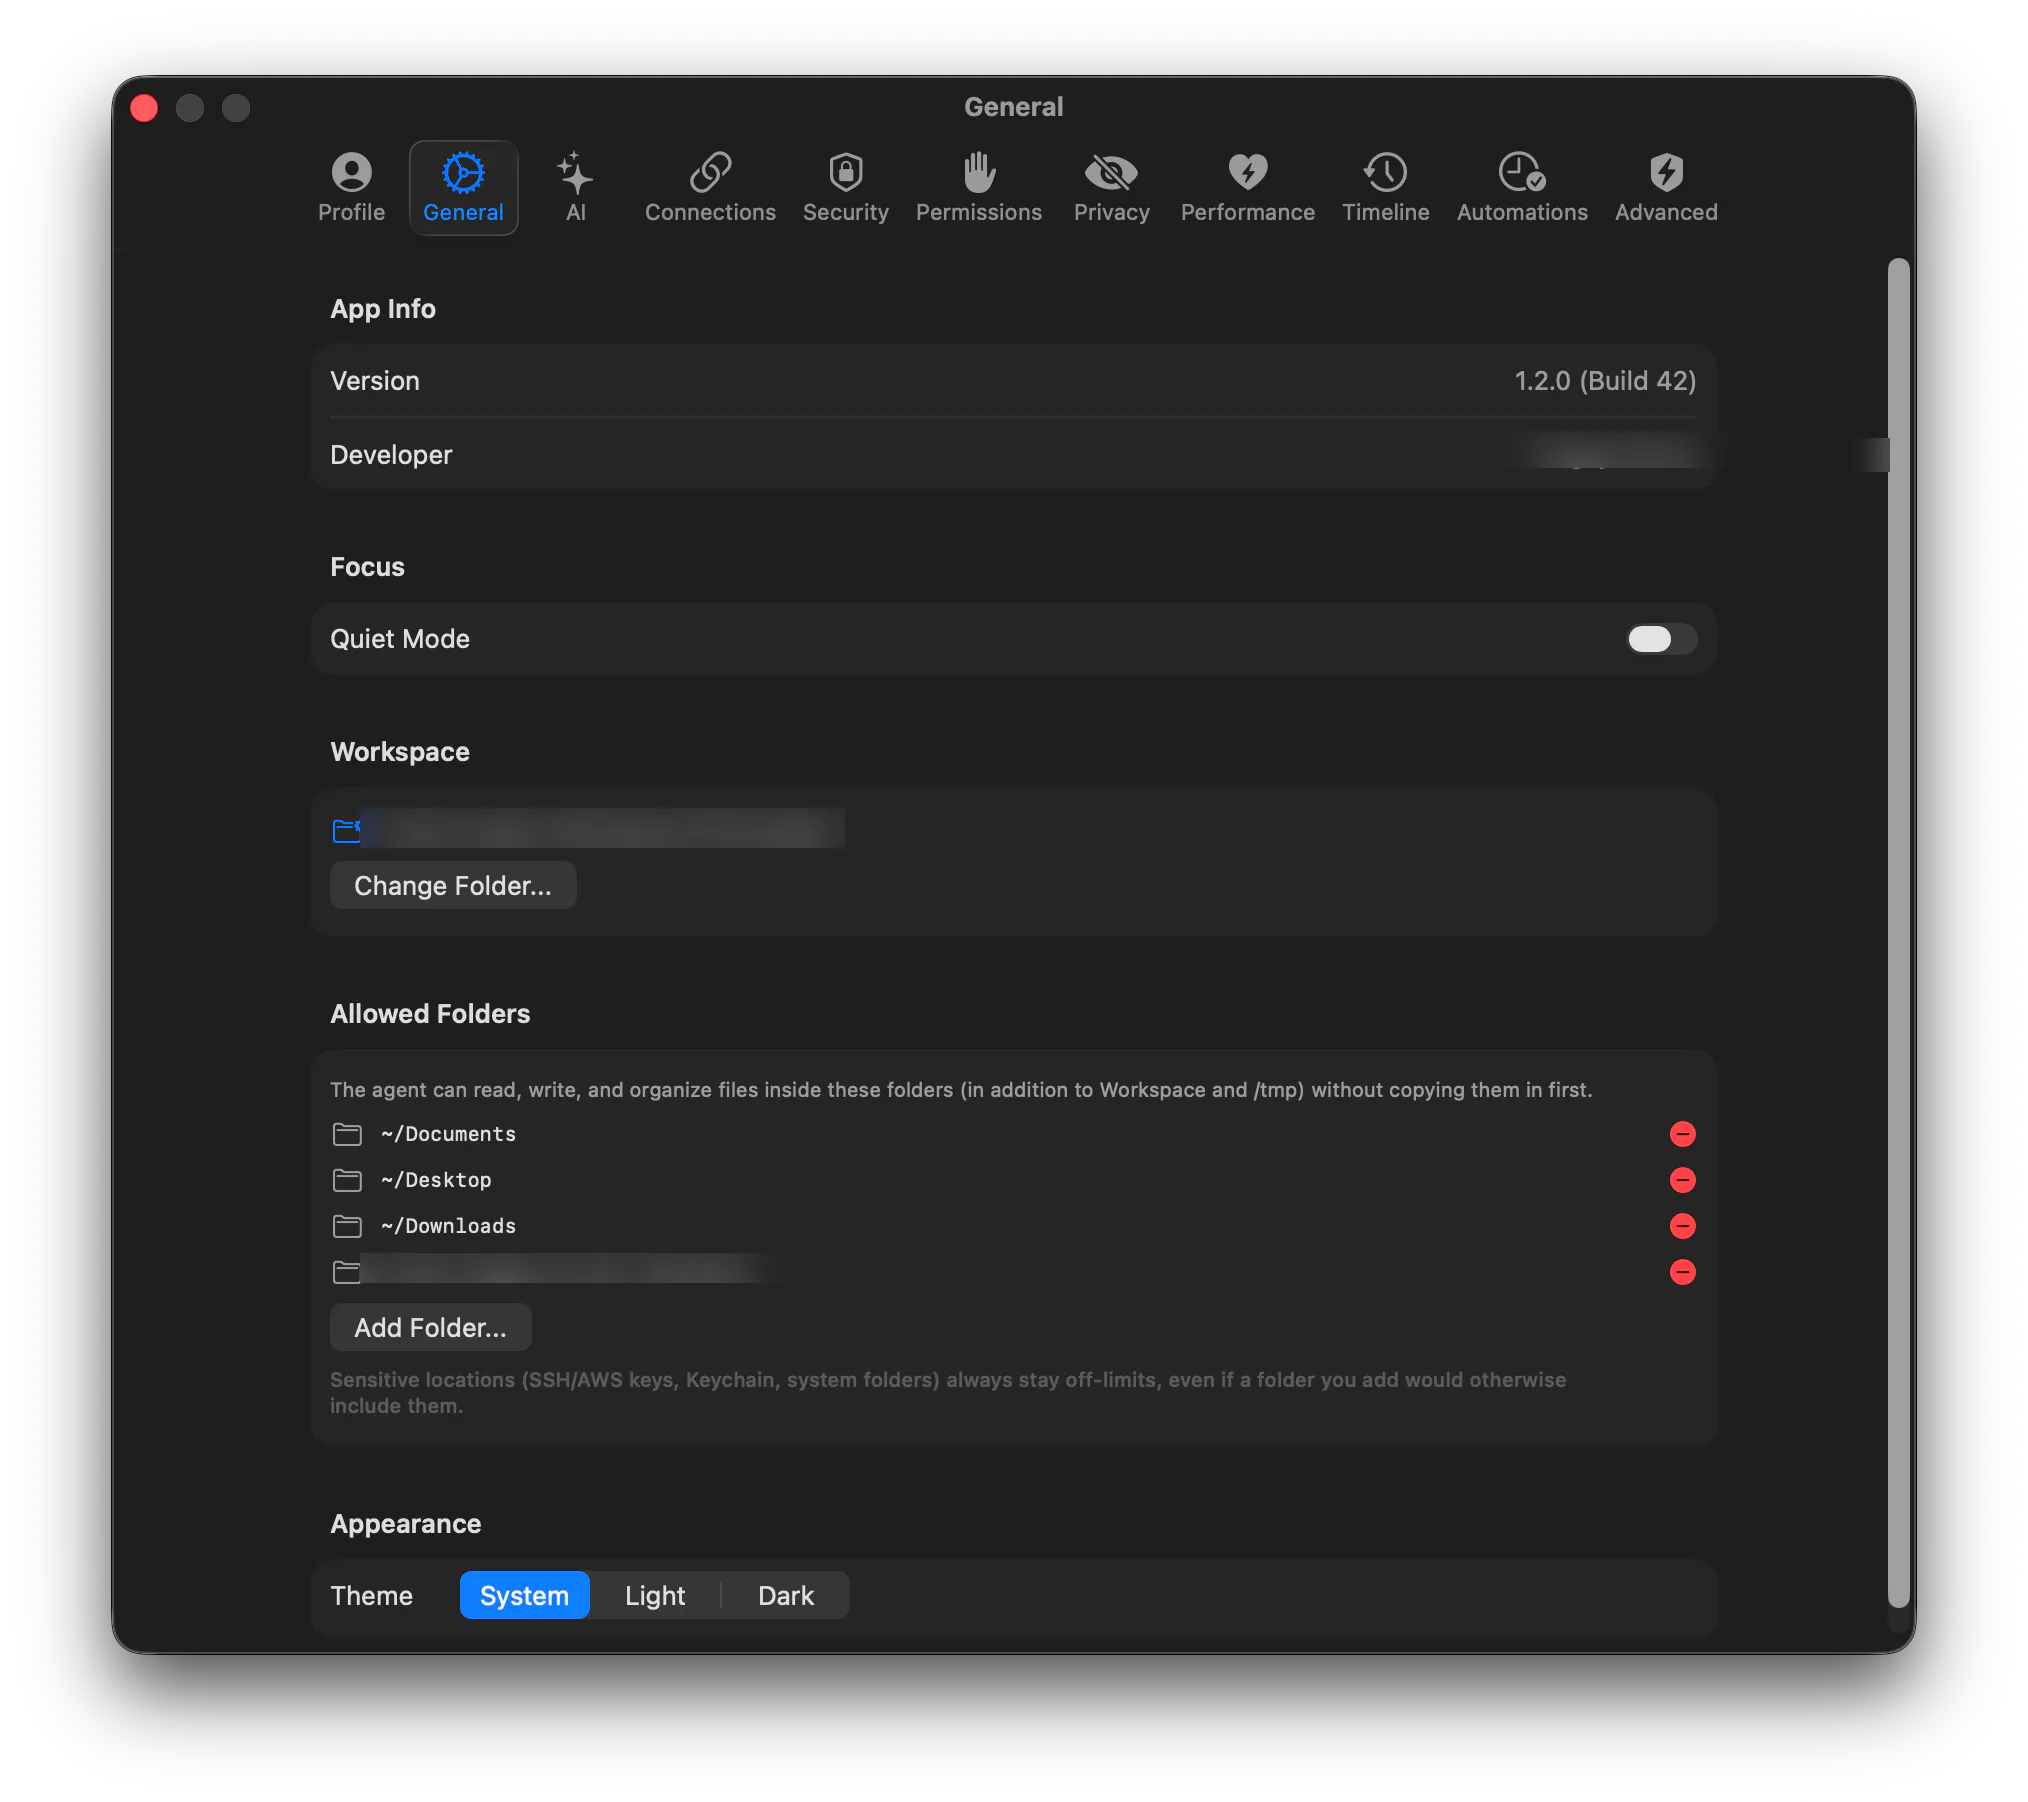
Task: Click the Version row label
Action: [375, 381]
